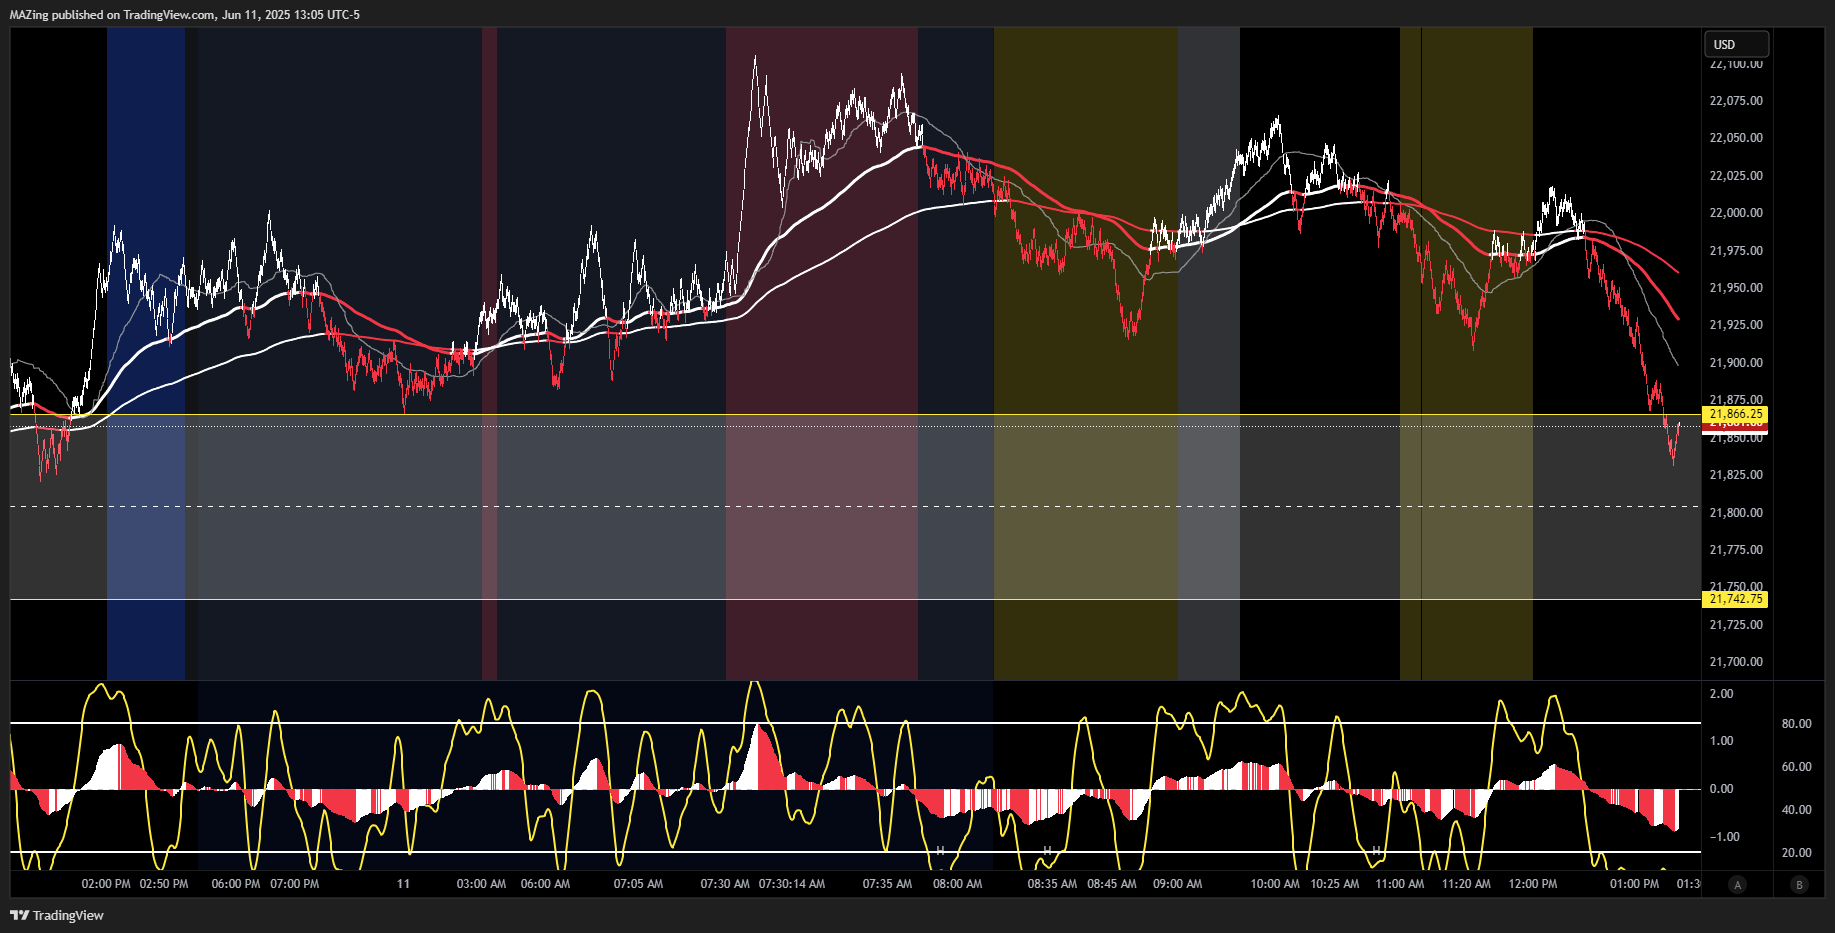Viewport: 1835px width, 933px height.
Task: Click the 07:05 AM time label
Action: (x=638, y=884)
